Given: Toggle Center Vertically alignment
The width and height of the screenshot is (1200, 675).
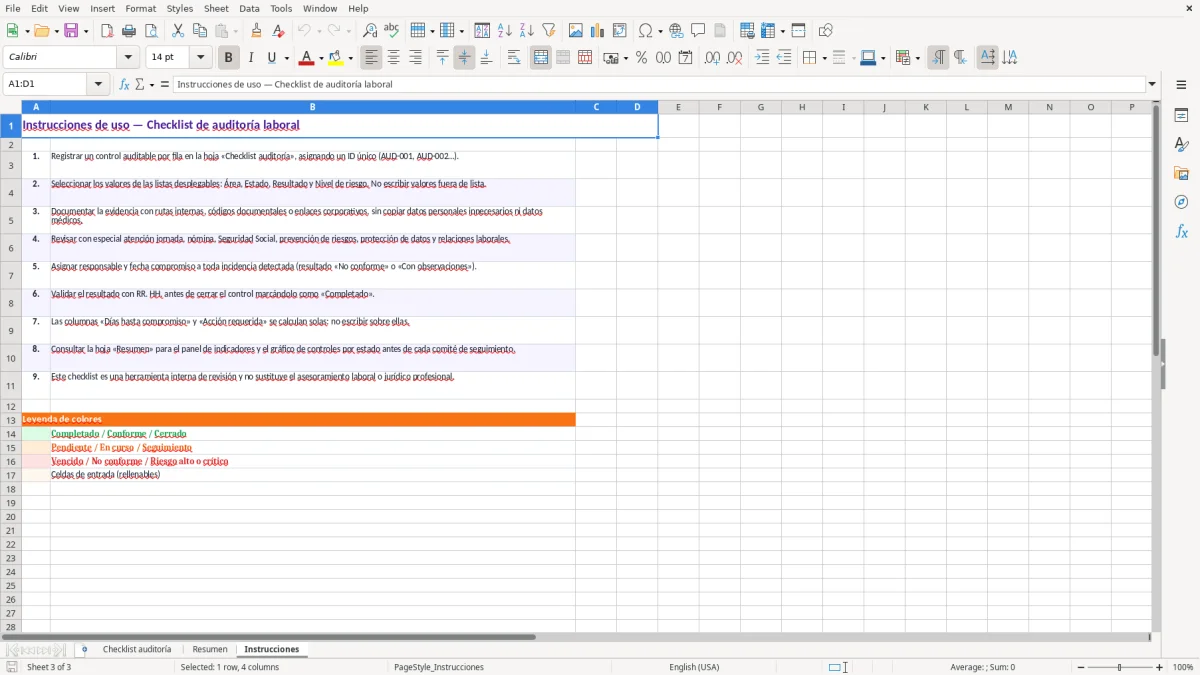Looking at the screenshot, I should coord(465,58).
